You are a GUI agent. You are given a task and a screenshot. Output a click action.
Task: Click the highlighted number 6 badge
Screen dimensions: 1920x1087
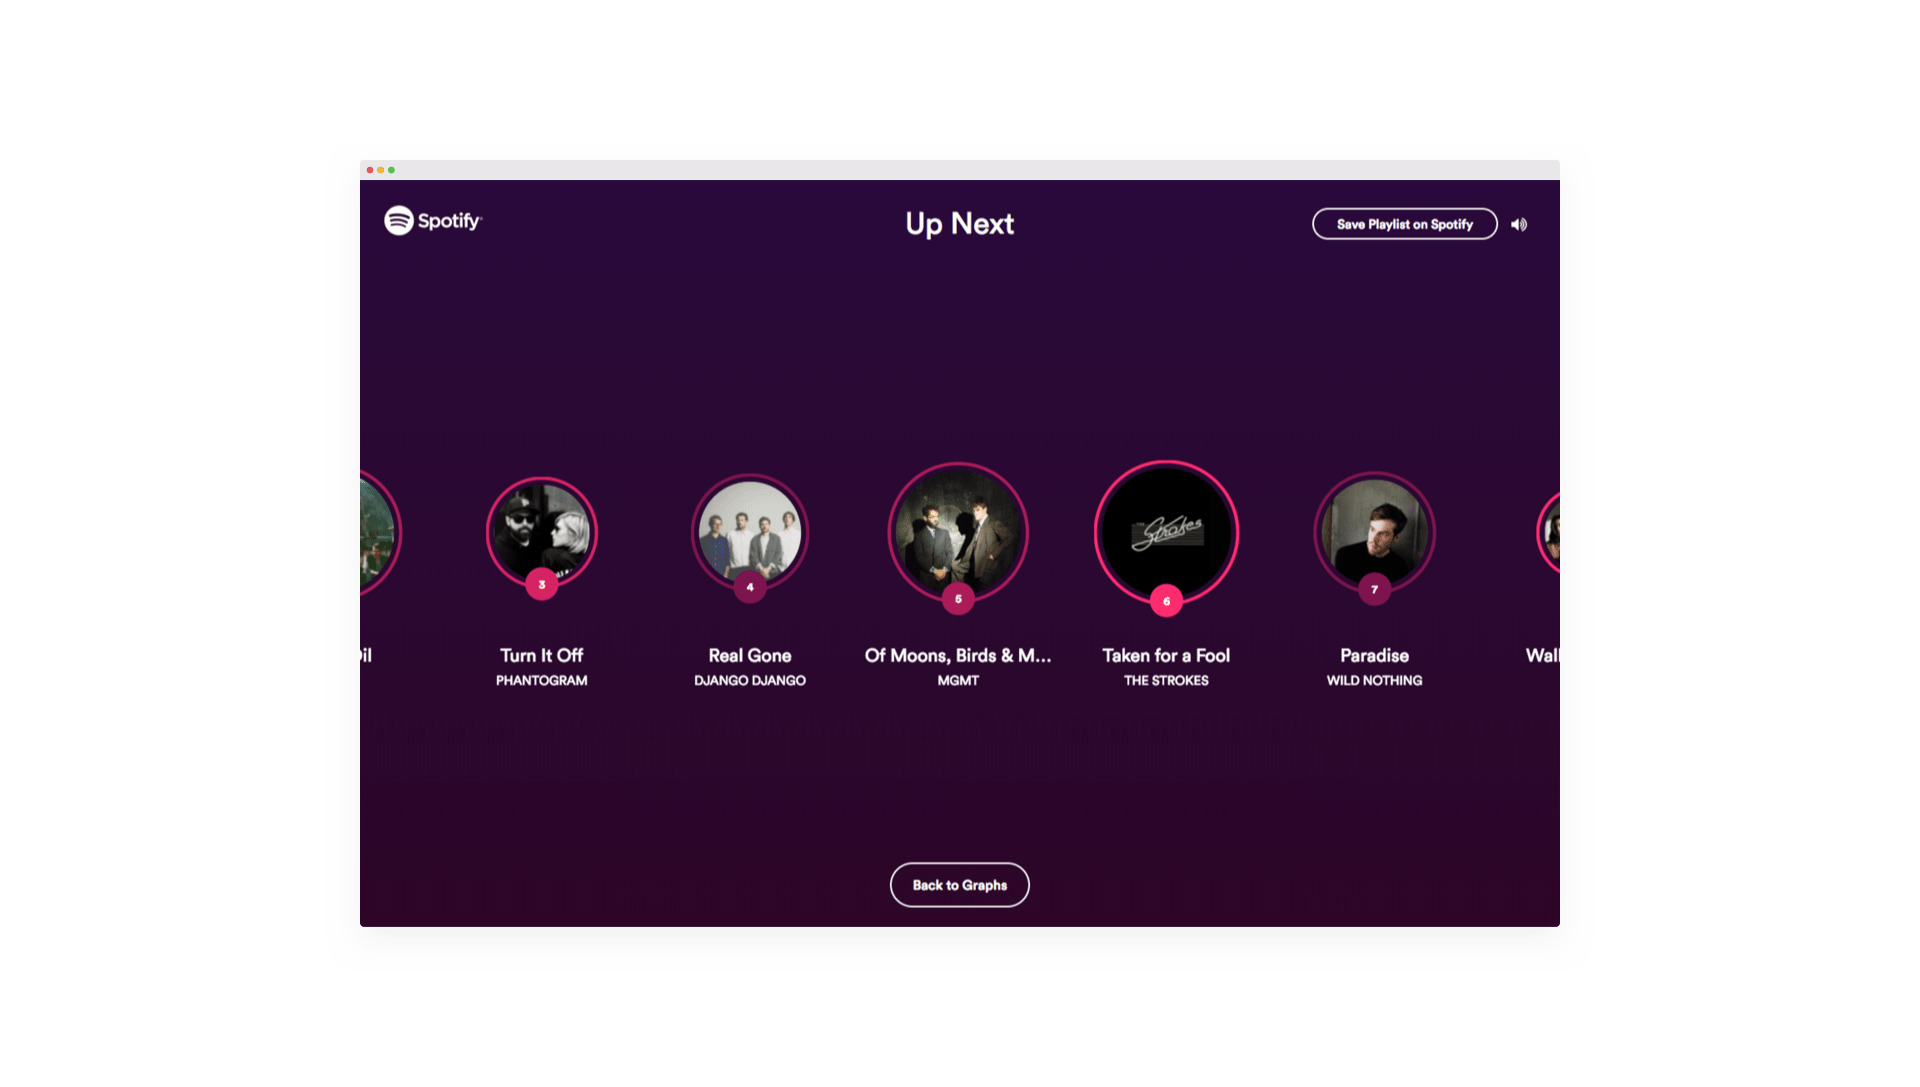click(1166, 601)
